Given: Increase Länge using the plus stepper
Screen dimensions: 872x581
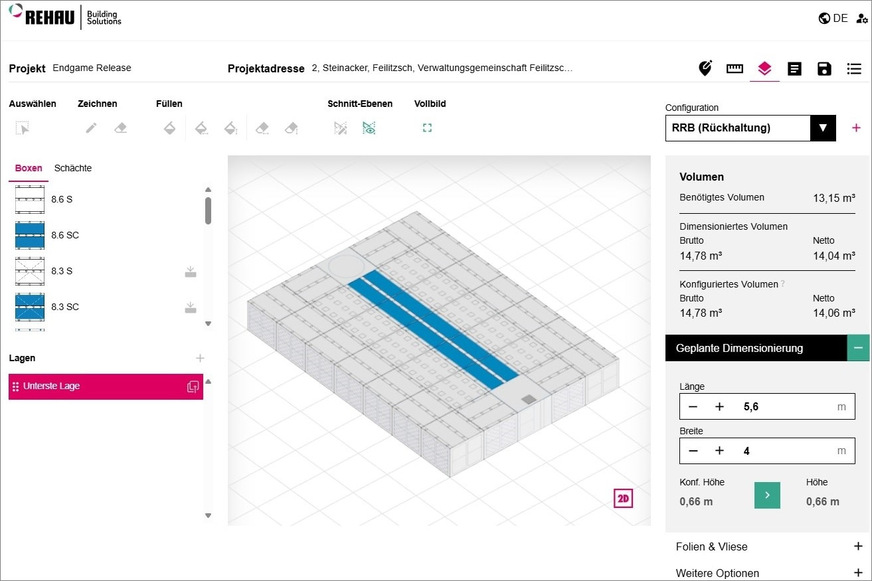Looking at the screenshot, I should 719,406.
